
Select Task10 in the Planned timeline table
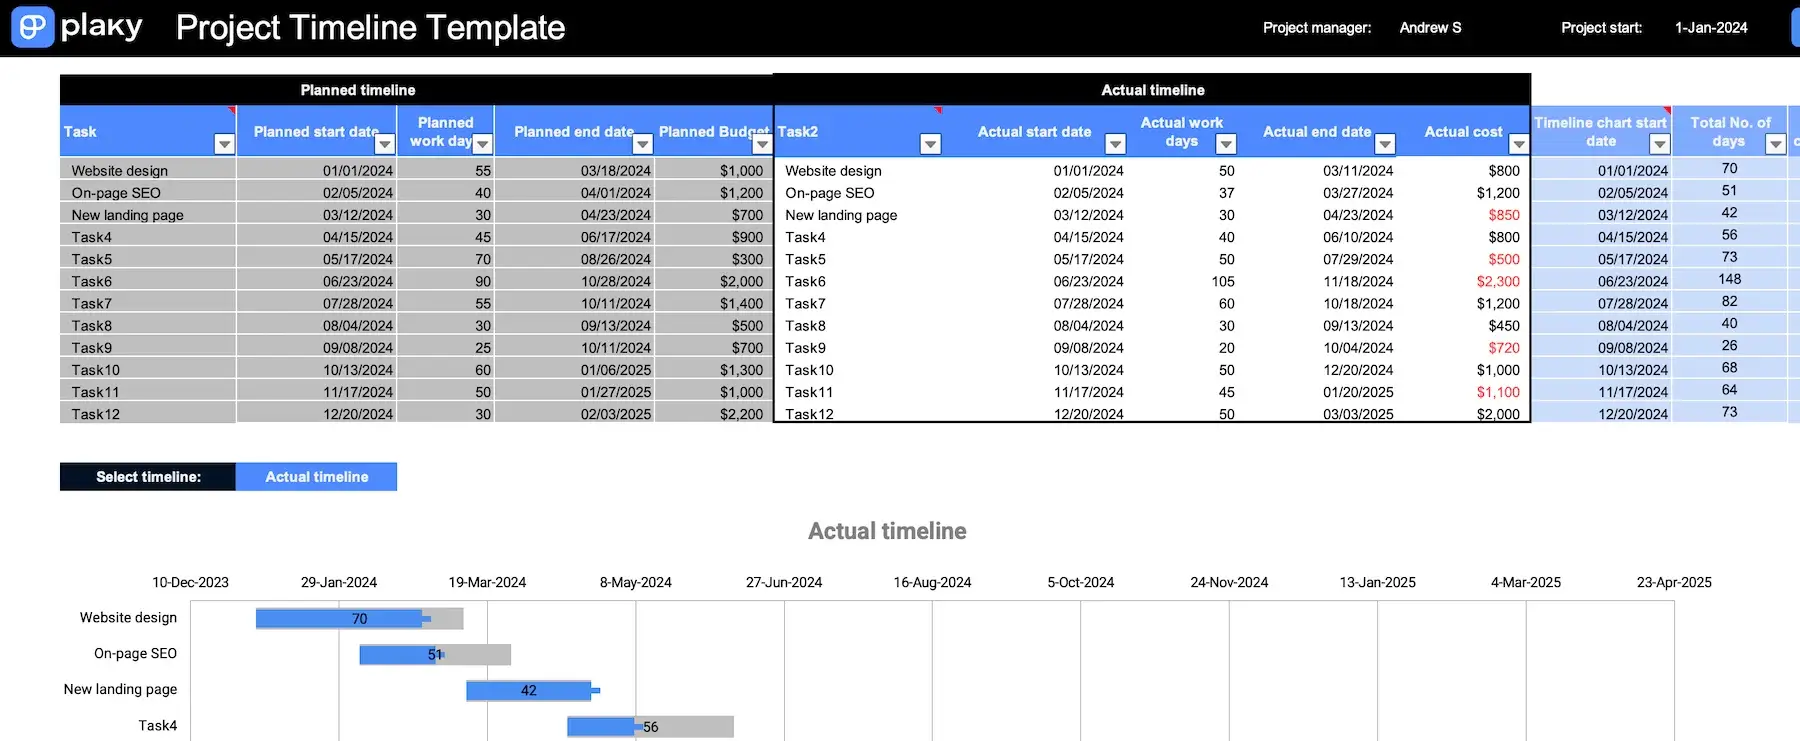(148, 369)
